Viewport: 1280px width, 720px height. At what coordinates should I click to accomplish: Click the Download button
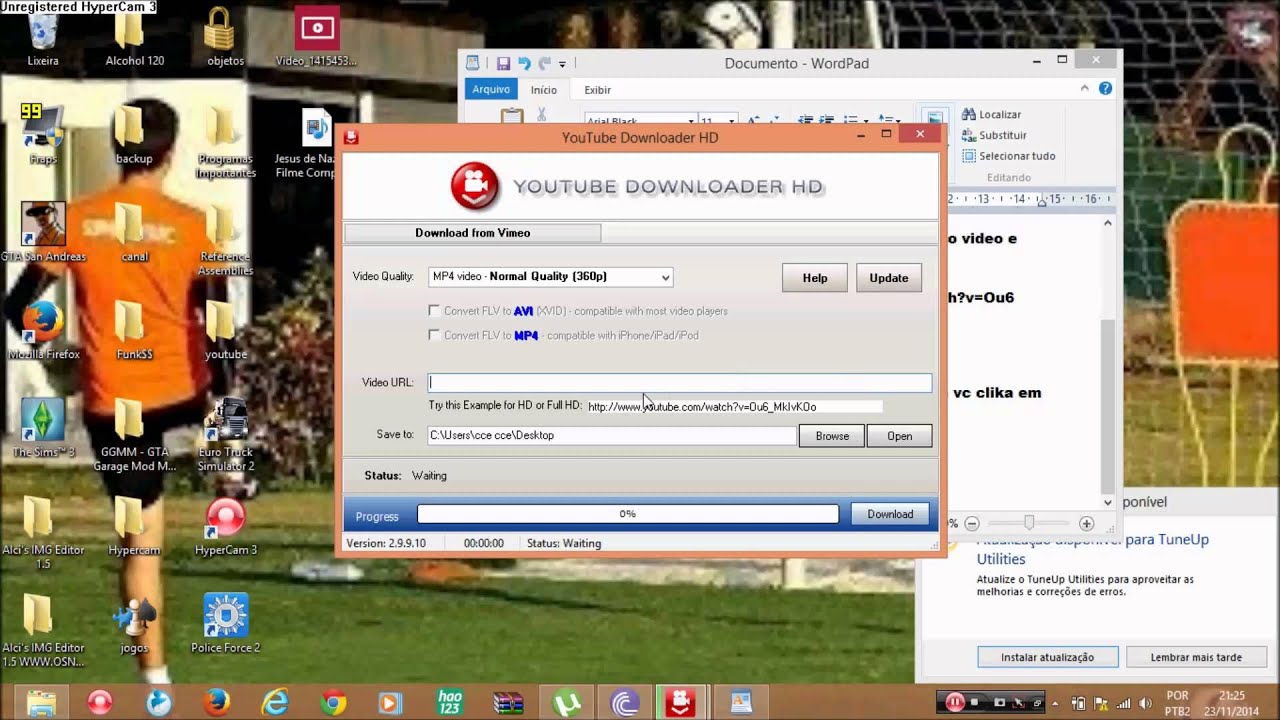(890, 514)
